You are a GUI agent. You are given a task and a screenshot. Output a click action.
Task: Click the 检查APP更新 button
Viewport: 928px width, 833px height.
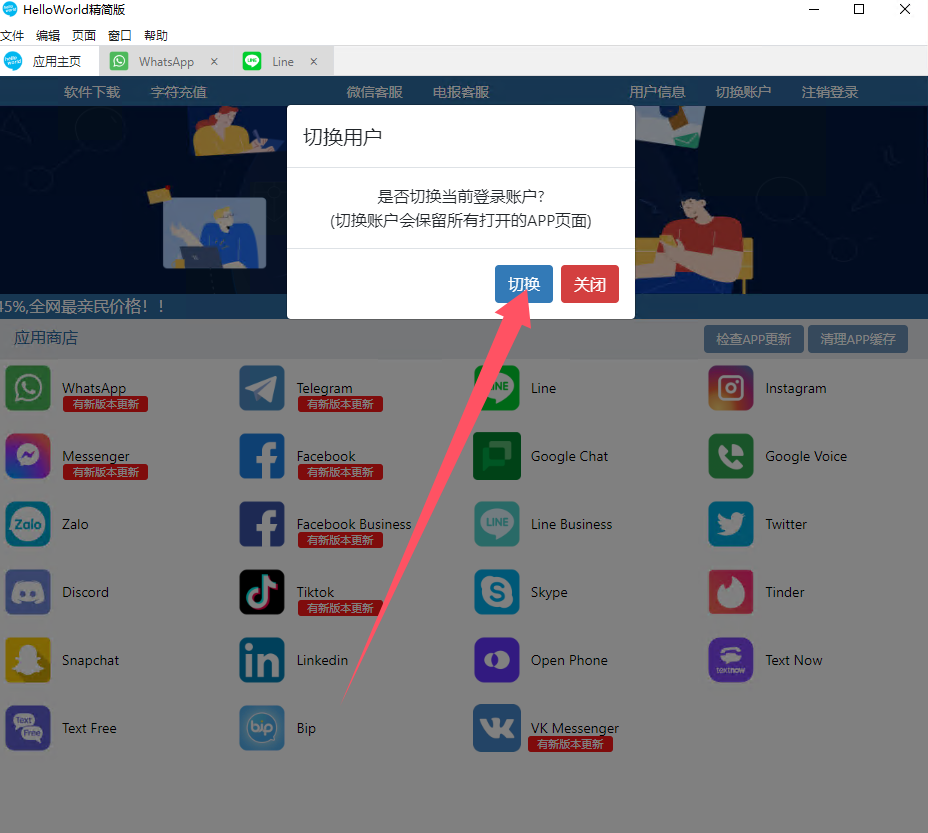(x=753, y=339)
